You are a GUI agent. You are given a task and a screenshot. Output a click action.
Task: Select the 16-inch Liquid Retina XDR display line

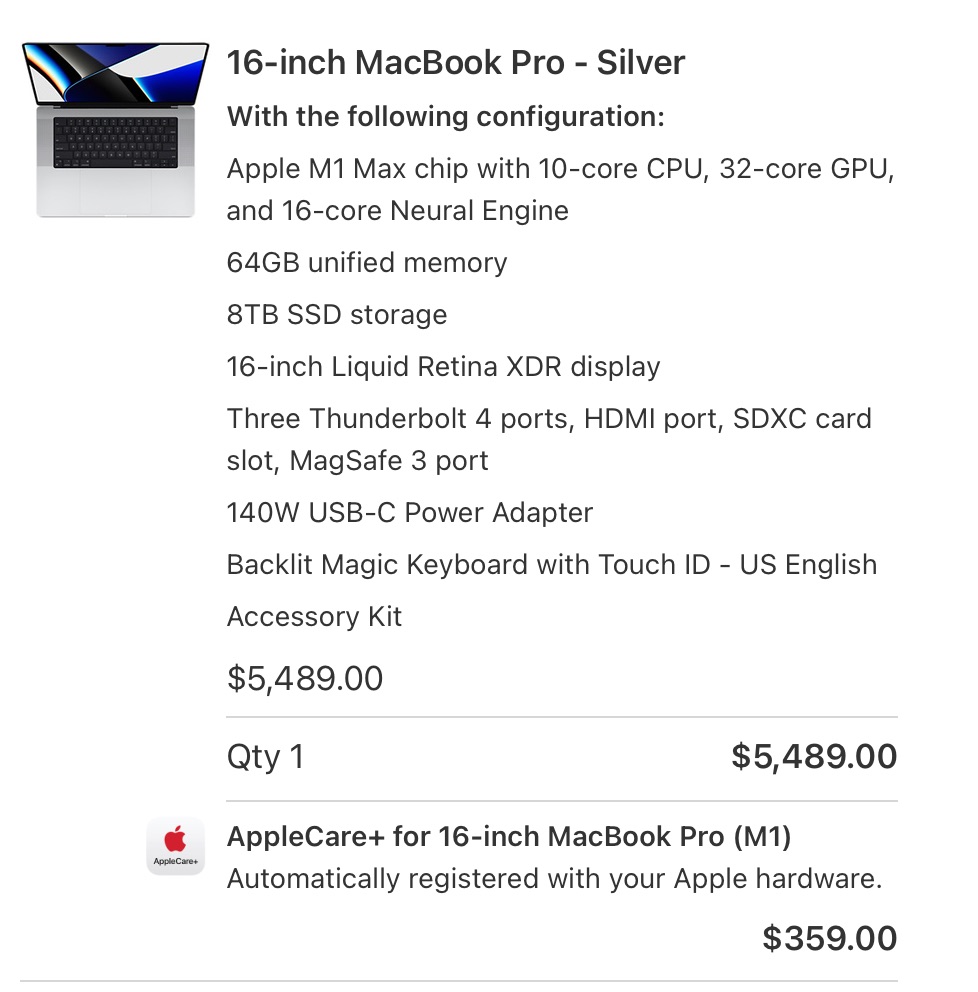click(x=443, y=367)
